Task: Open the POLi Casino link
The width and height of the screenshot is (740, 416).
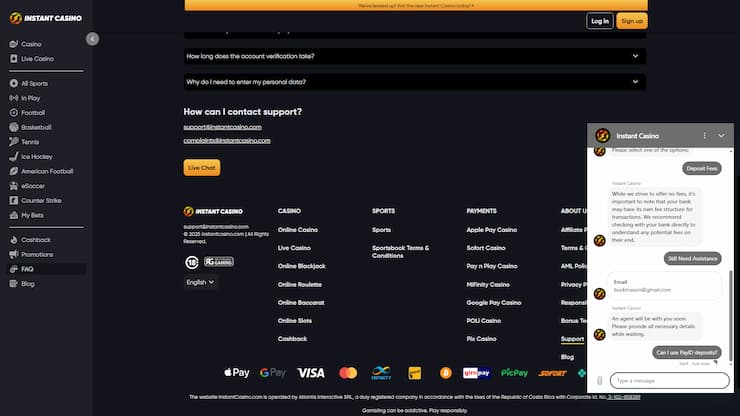Action: click(484, 321)
